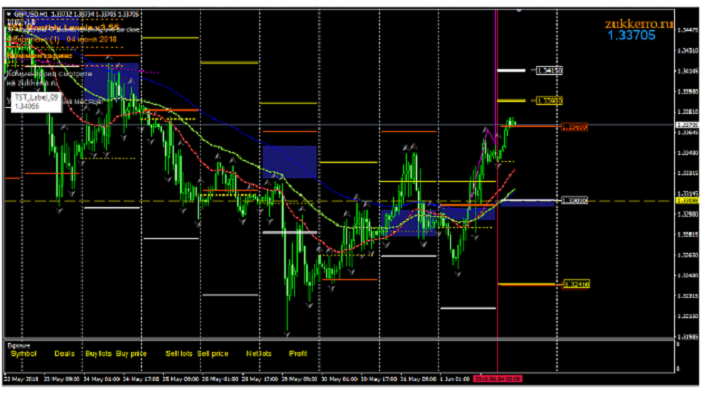Click the orange 1.32410 price label tag

[576, 284]
